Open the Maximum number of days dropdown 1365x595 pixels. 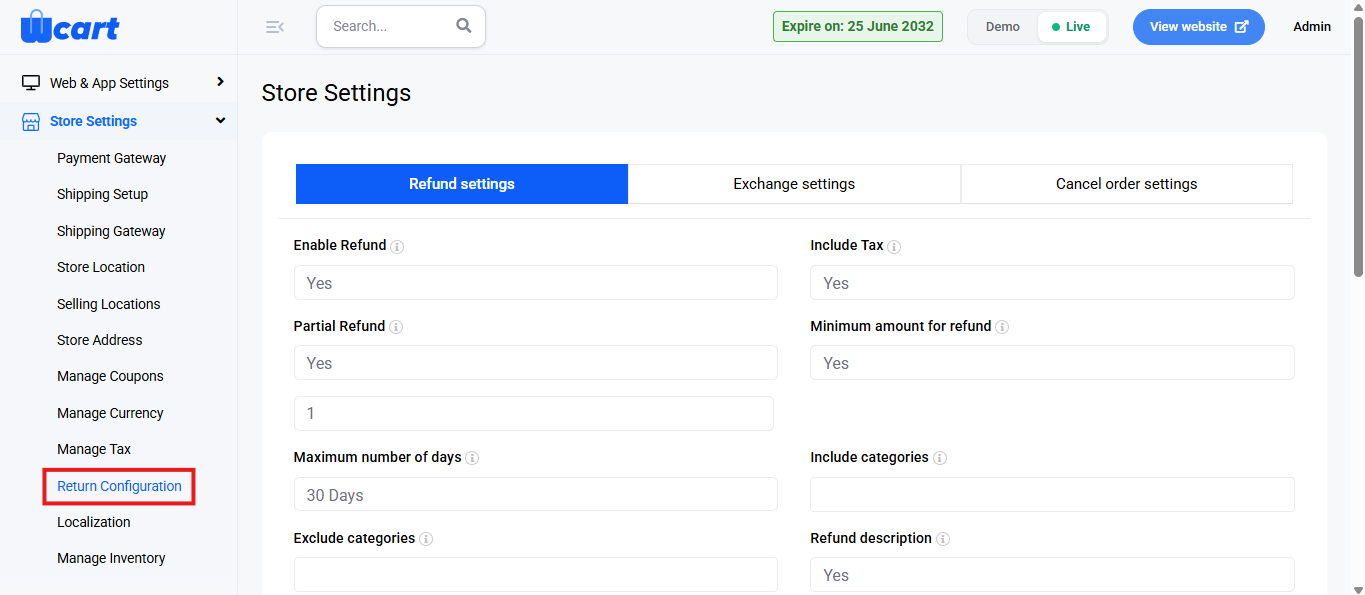(x=535, y=495)
